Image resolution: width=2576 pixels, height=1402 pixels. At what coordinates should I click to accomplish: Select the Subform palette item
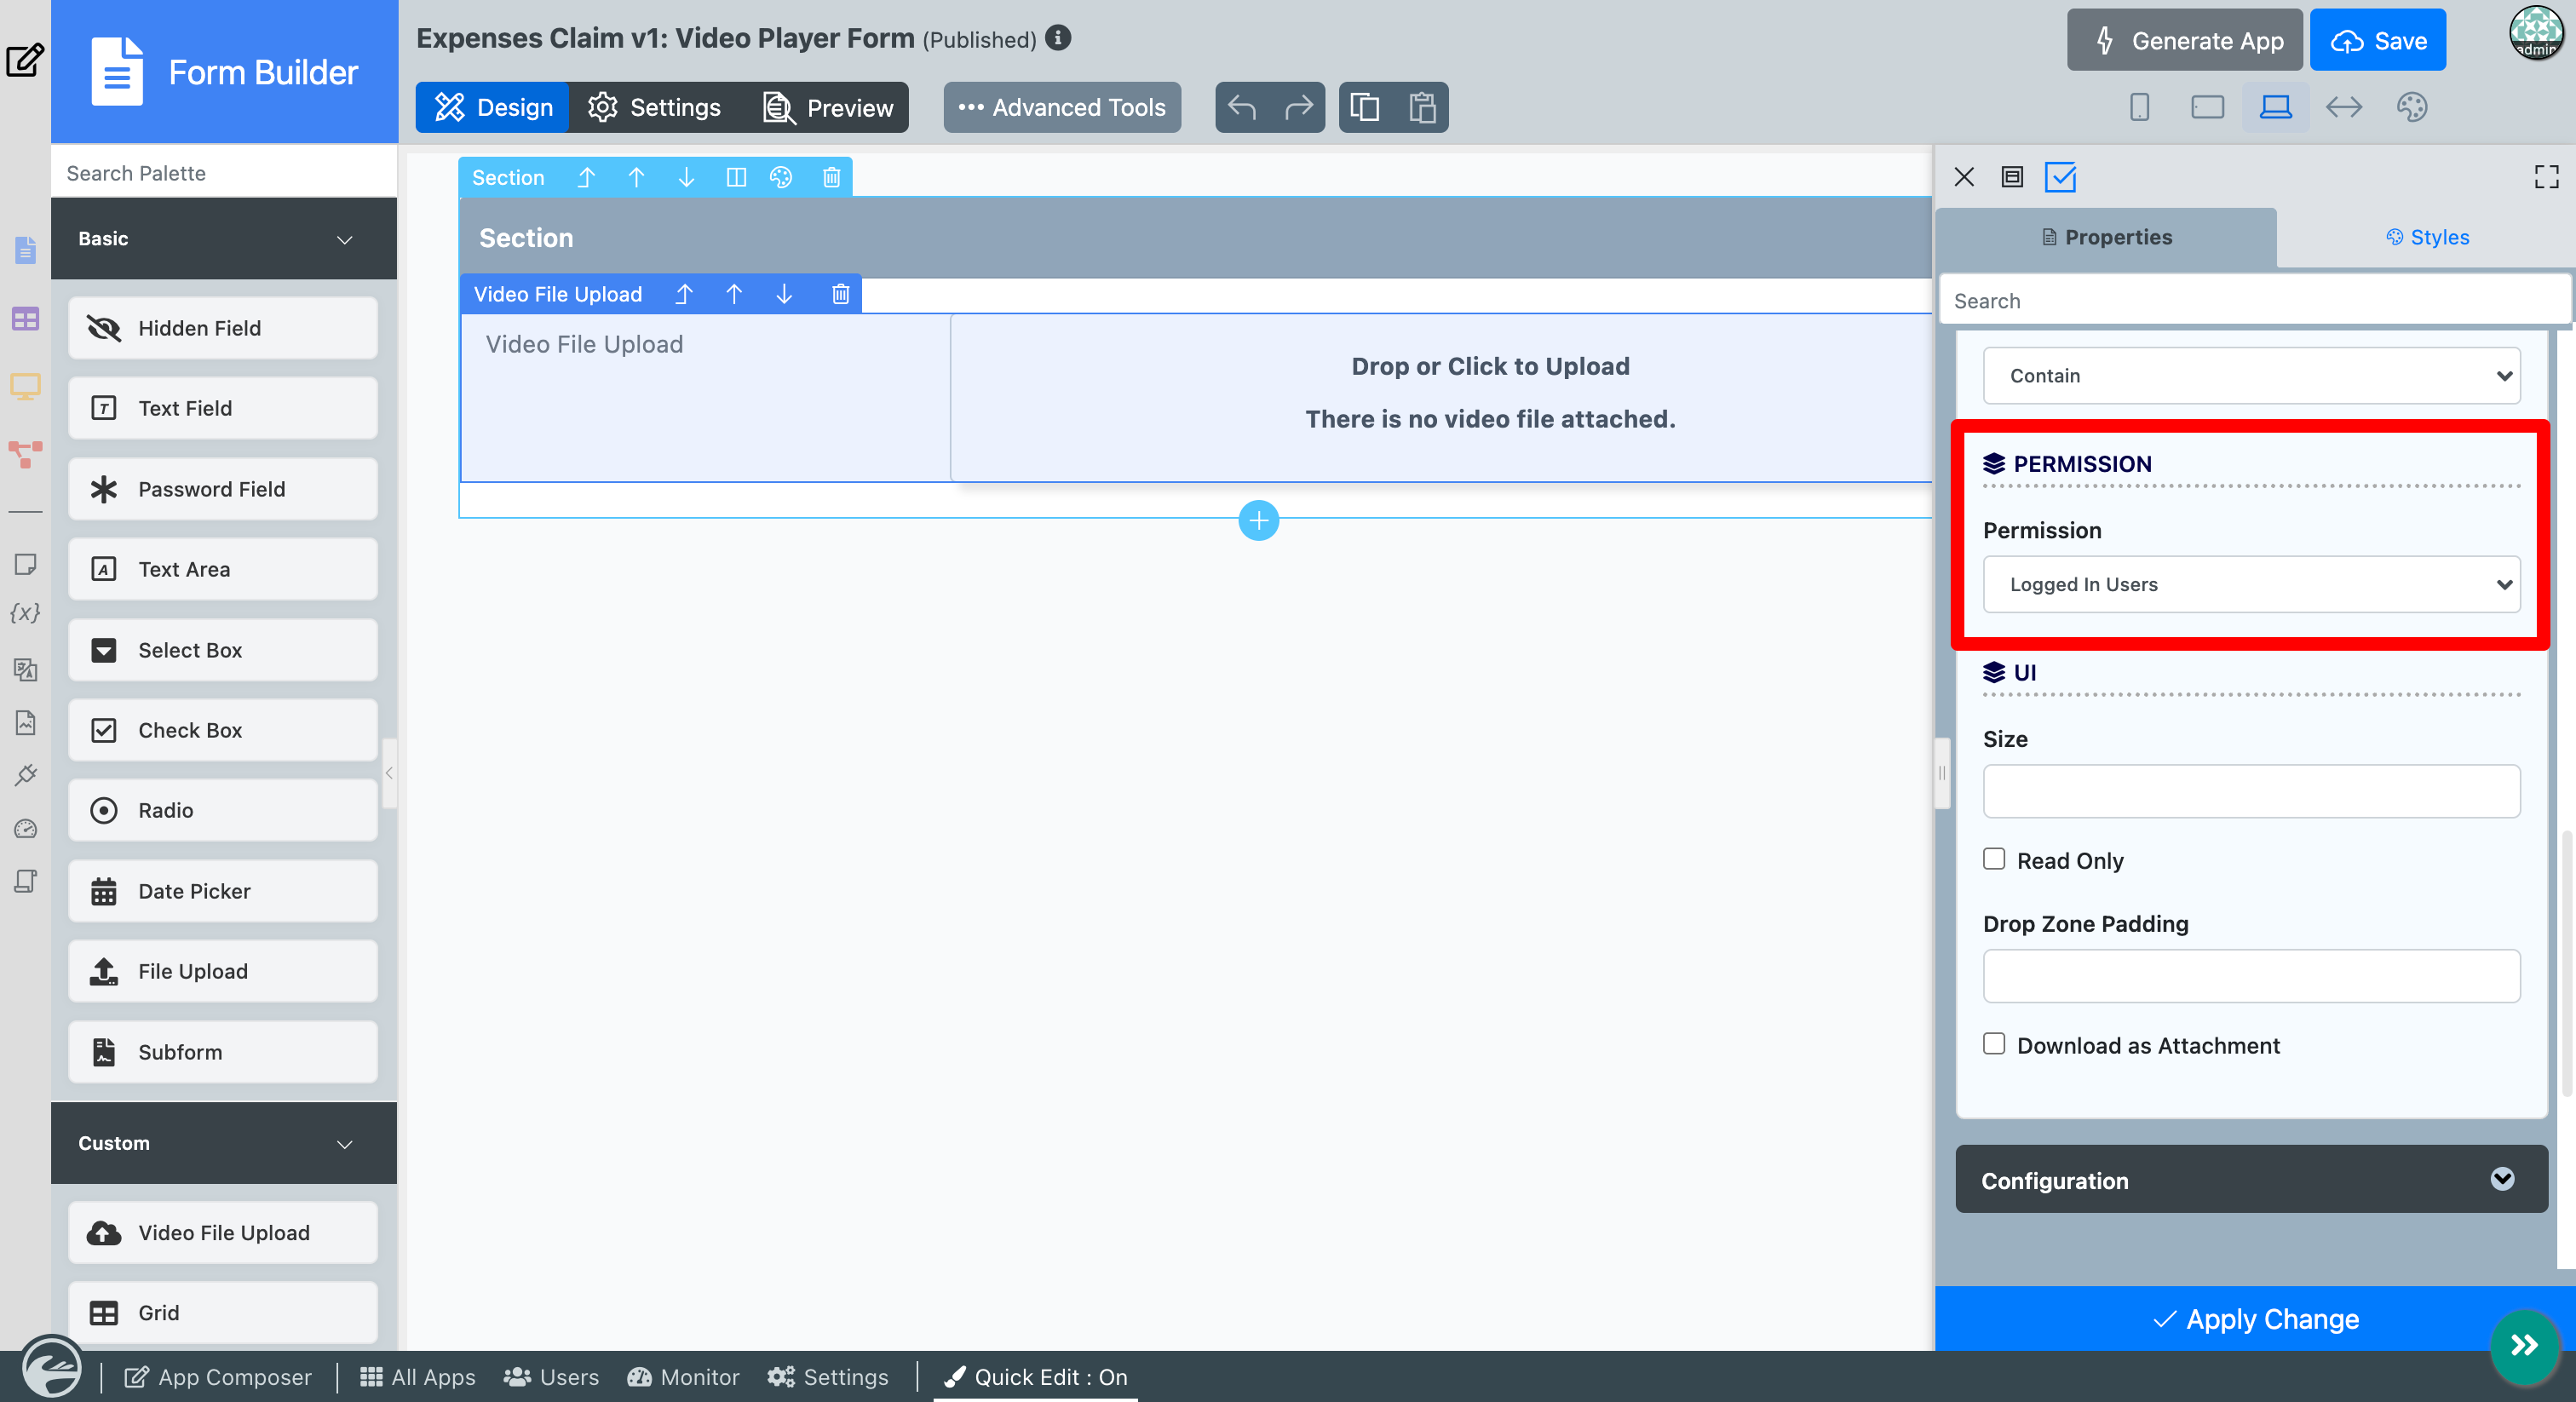click(x=223, y=1052)
